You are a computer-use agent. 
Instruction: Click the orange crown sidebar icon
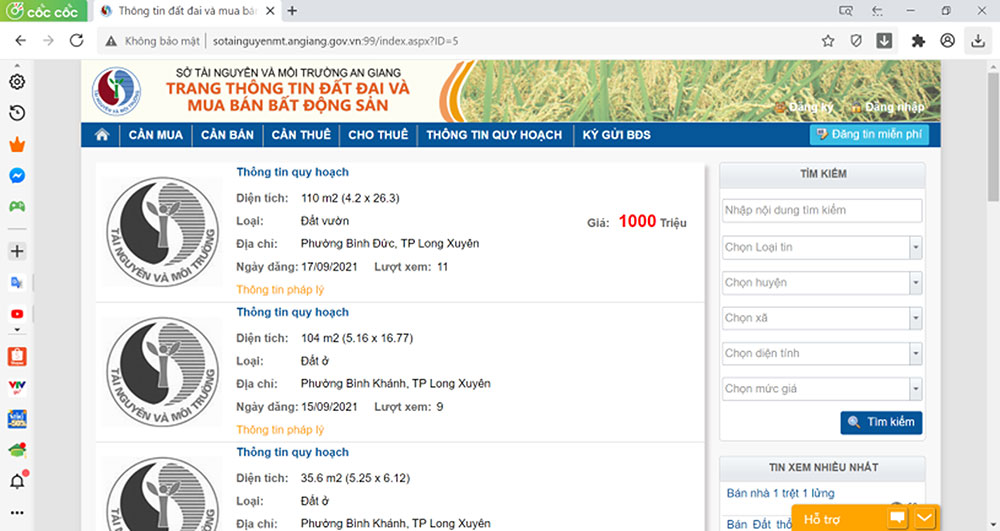(17, 145)
